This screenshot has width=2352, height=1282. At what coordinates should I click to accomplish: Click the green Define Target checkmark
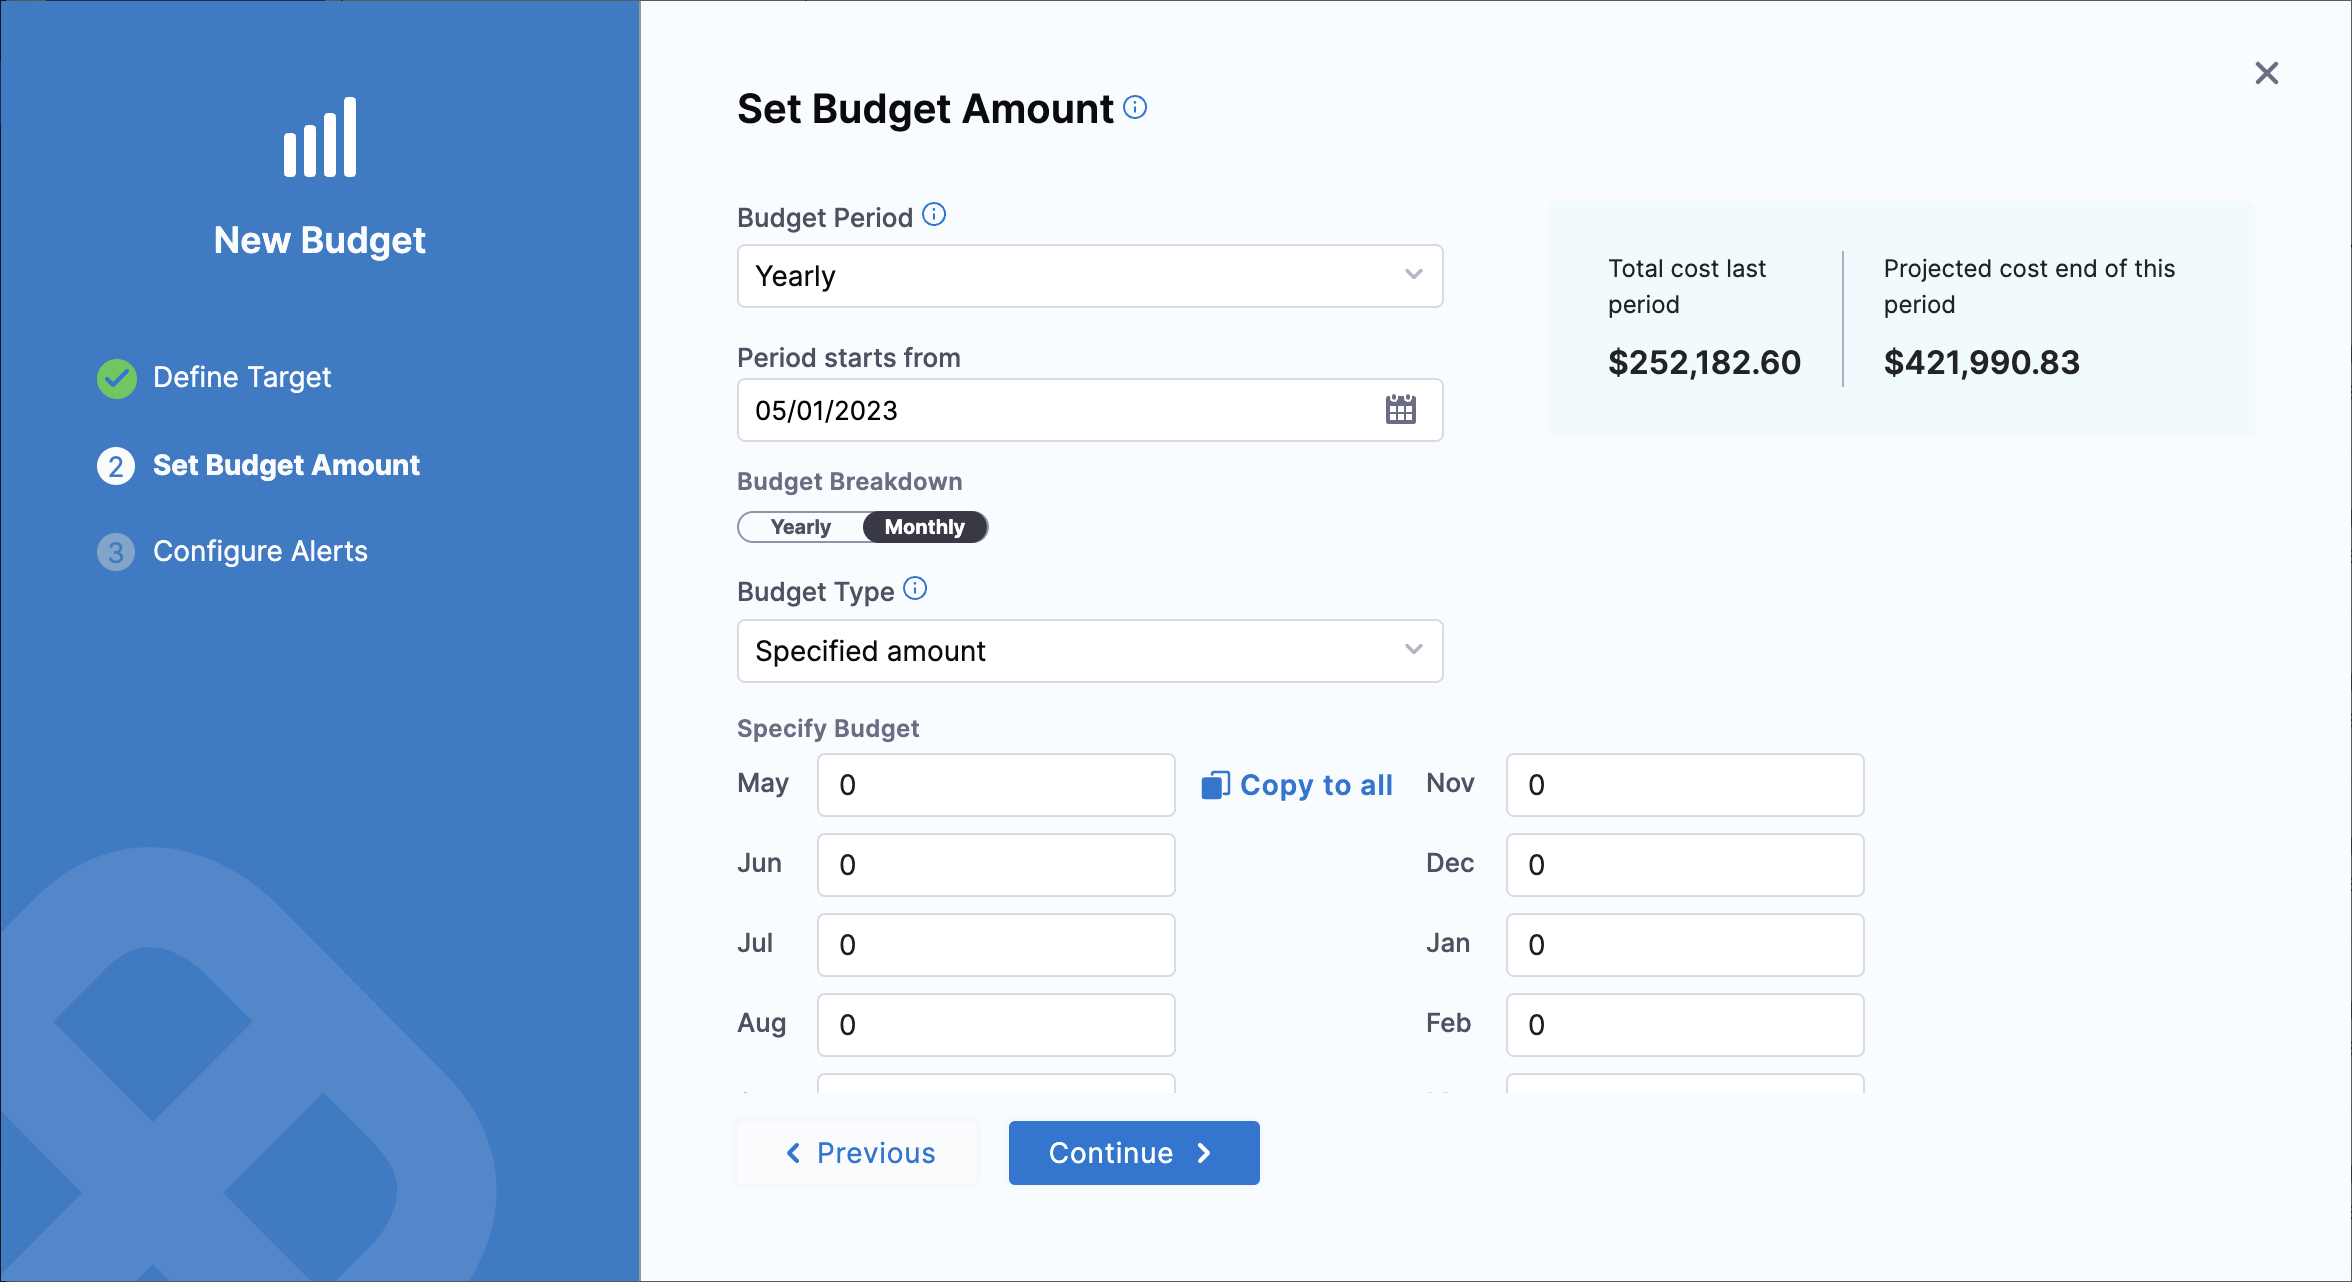pos(117,378)
